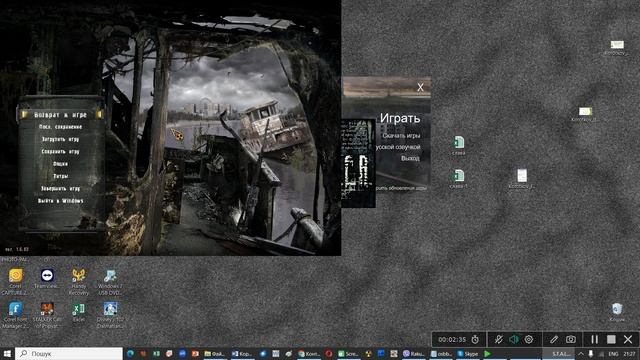The height and width of the screenshot is (360, 640).
Task: Open the Excel desktop shortcut
Action: [x=78, y=312]
